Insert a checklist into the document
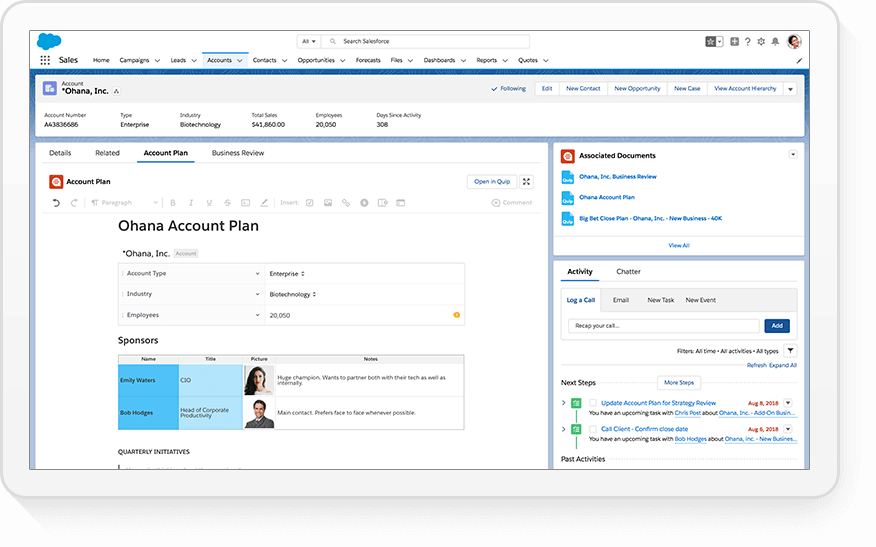 [310, 203]
